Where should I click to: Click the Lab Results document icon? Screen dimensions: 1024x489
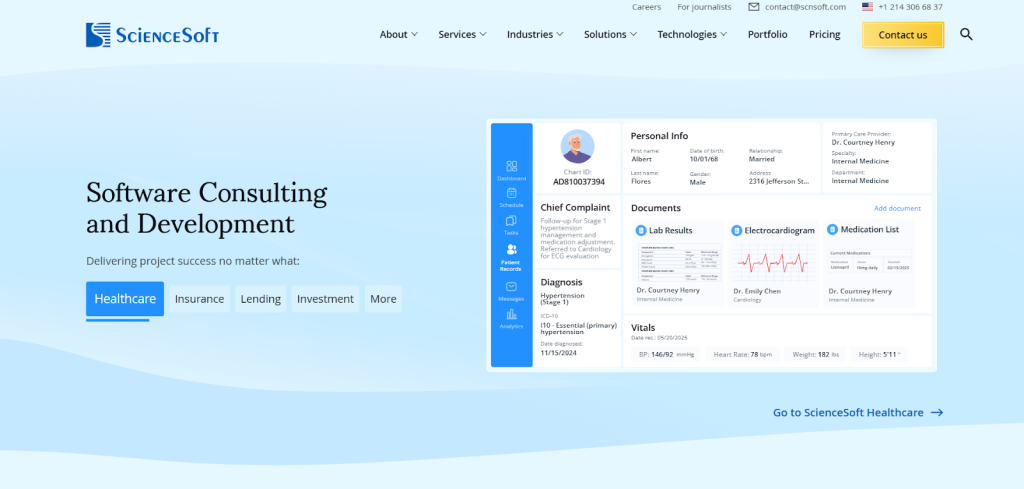pyautogui.click(x=641, y=230)
